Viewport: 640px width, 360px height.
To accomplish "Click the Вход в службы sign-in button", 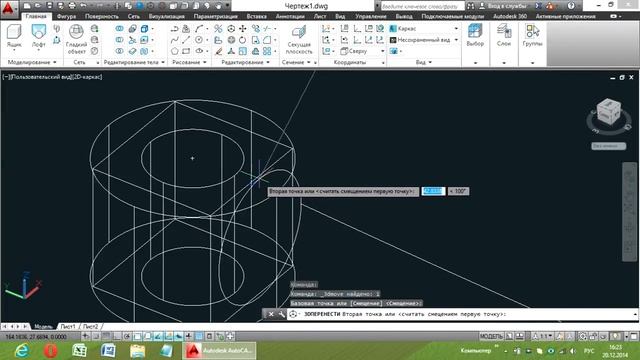I will click(504, 6).
